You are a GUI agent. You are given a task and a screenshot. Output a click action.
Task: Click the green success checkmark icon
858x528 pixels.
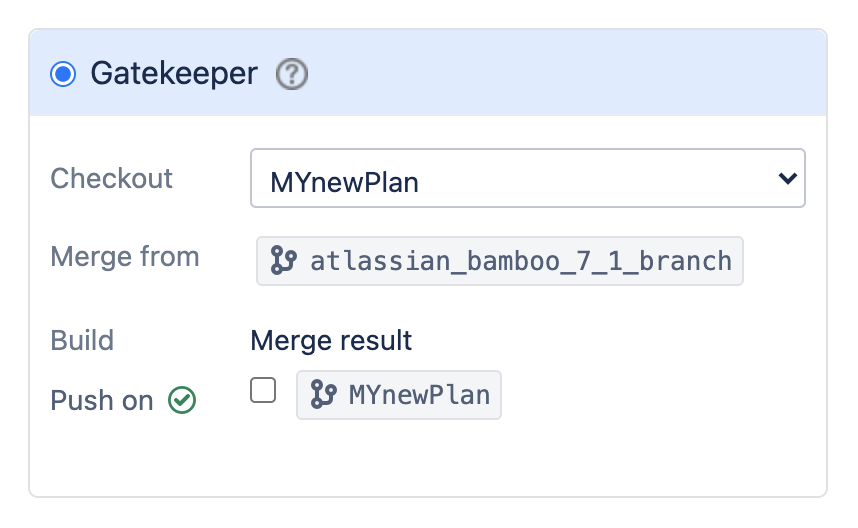pos(182,400)
